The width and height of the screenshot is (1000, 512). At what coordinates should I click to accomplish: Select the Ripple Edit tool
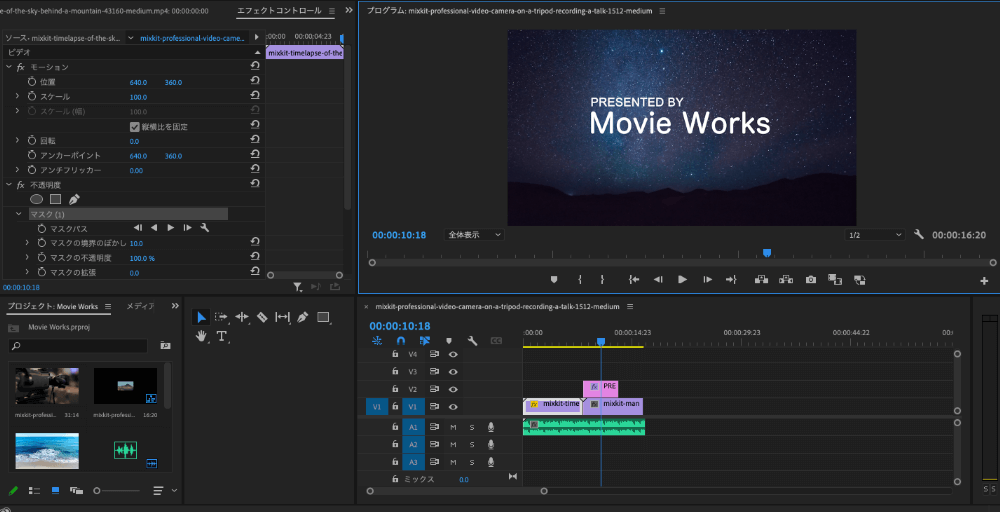click(242, 317)
